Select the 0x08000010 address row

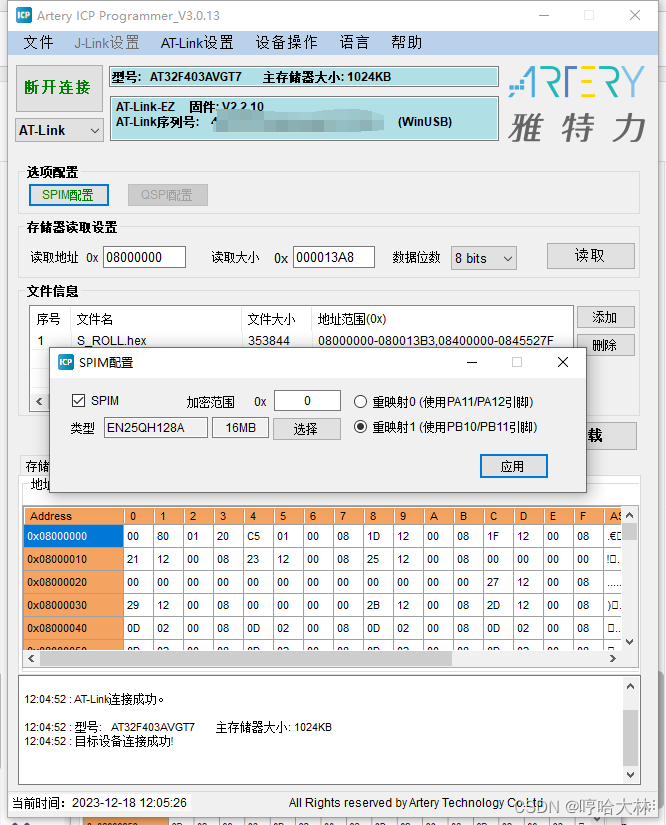(74, 559)
